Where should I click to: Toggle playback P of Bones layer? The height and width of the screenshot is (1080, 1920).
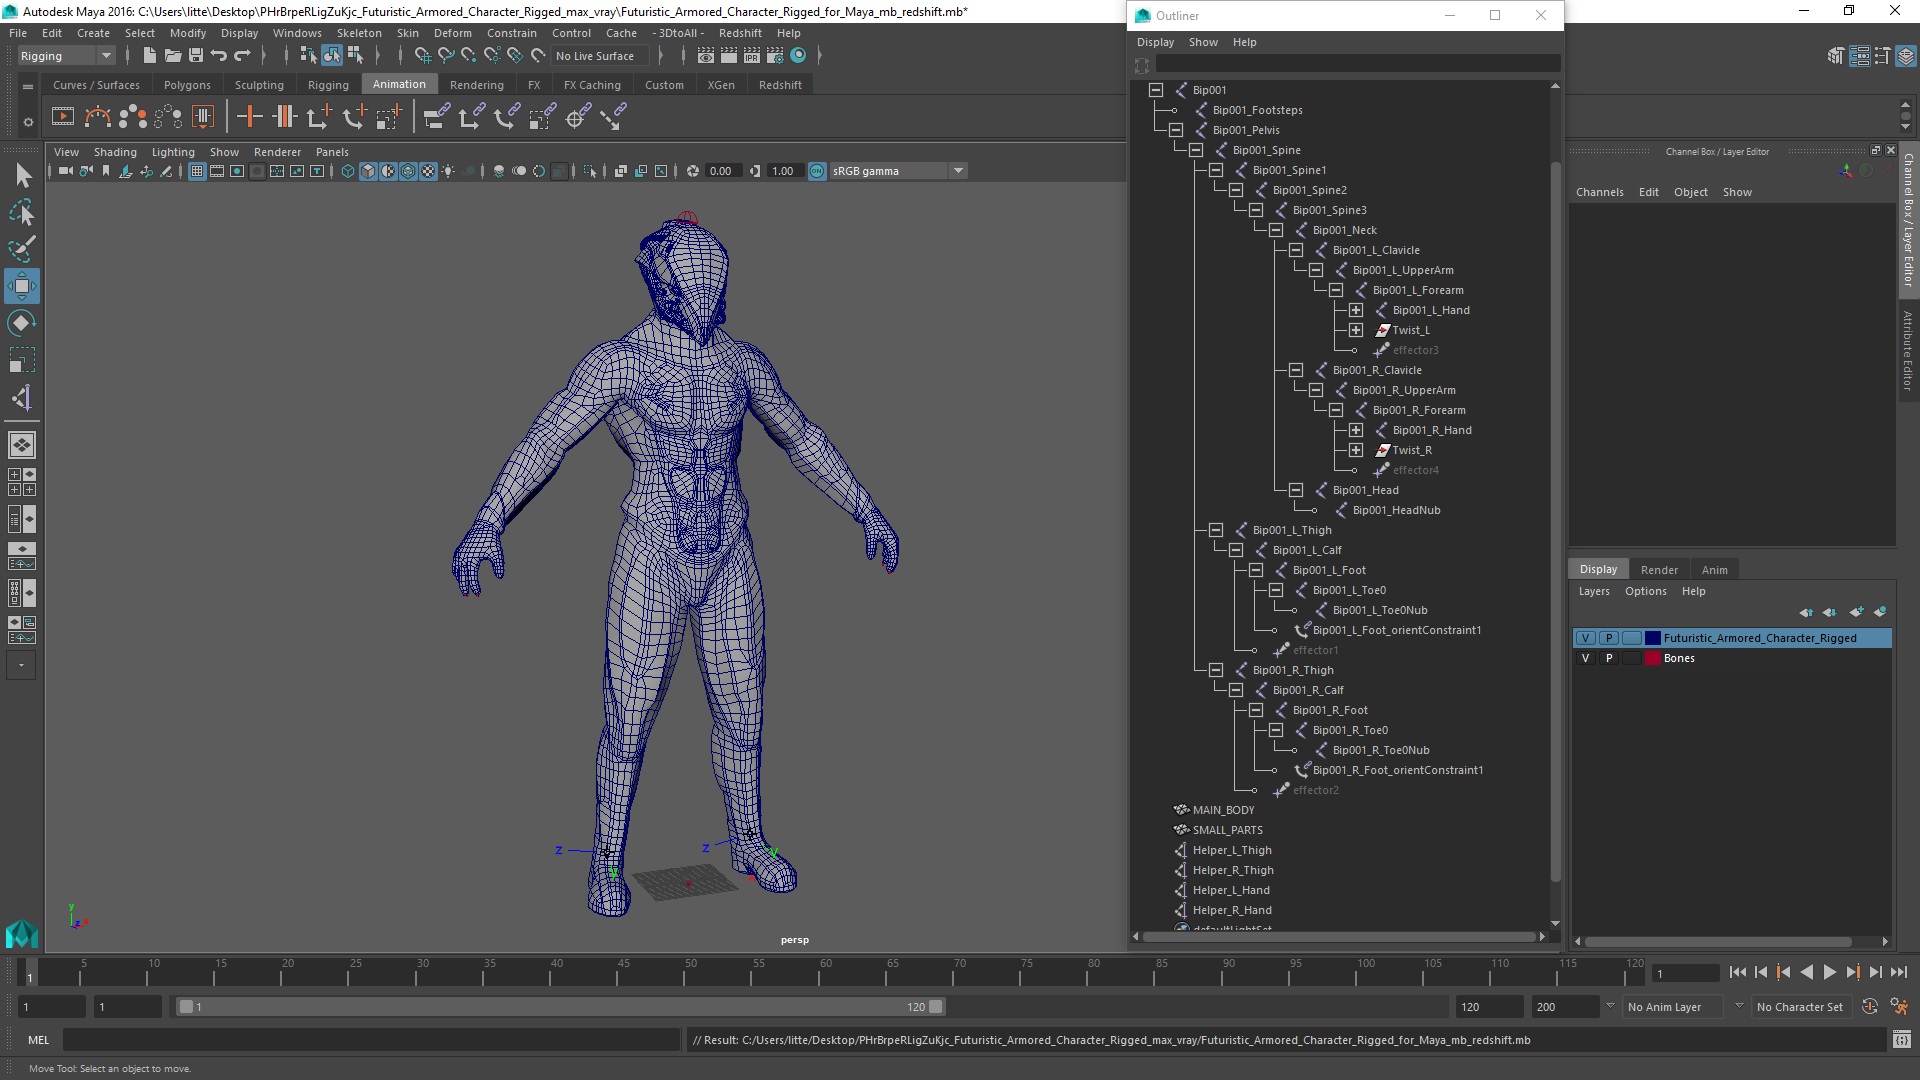pos(1608,658)
